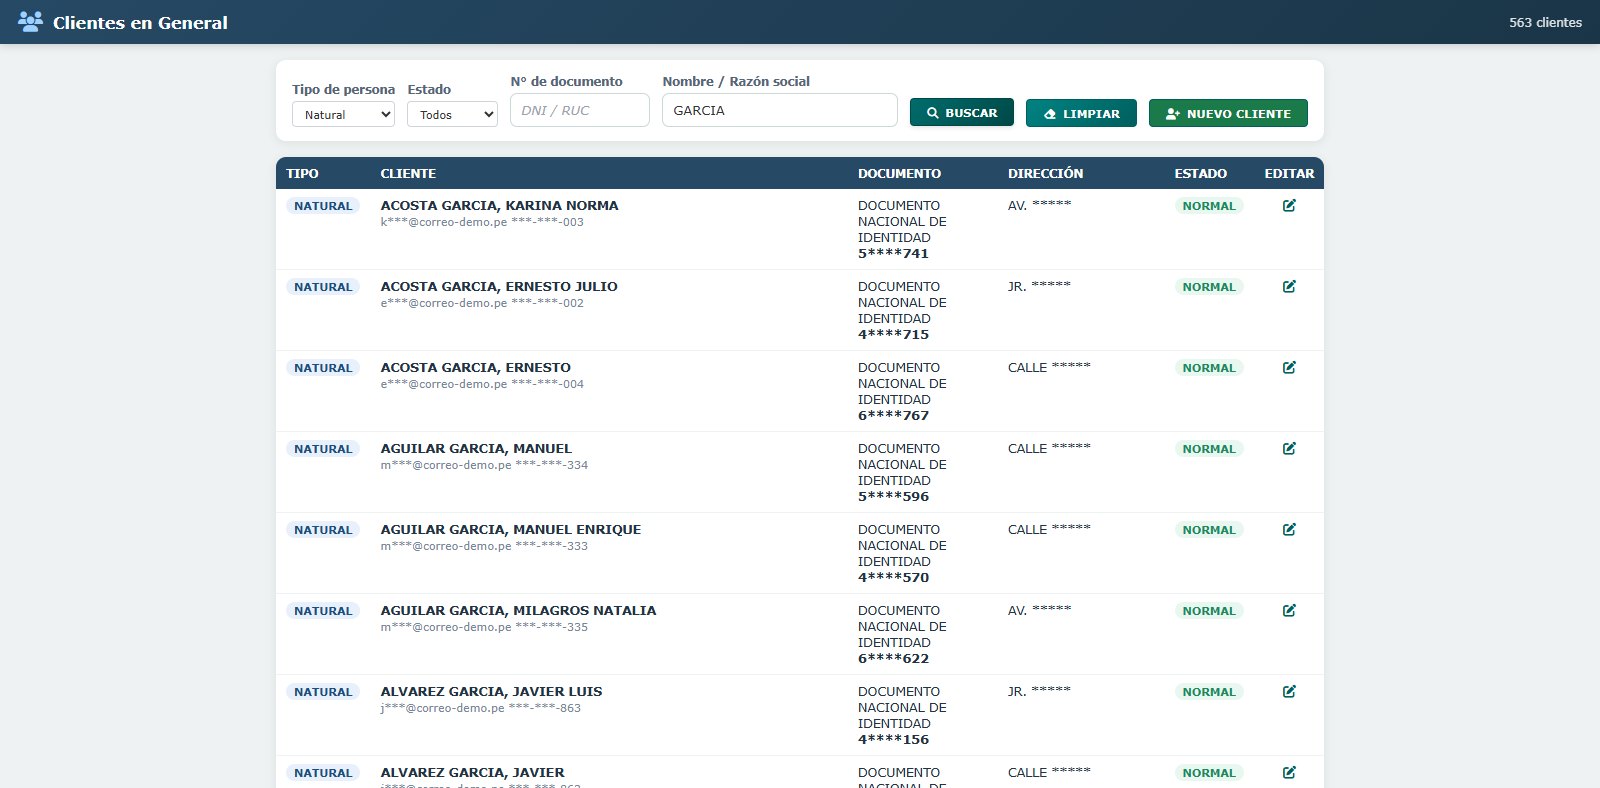This screenshot has height=788, width=1600.
Task: Click document number 4****570
Action: tap(893, 577)
